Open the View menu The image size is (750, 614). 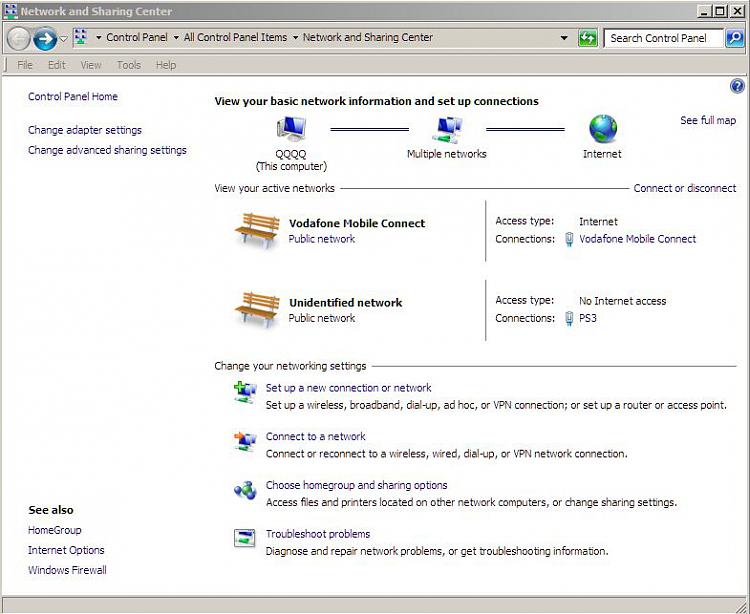91,65
